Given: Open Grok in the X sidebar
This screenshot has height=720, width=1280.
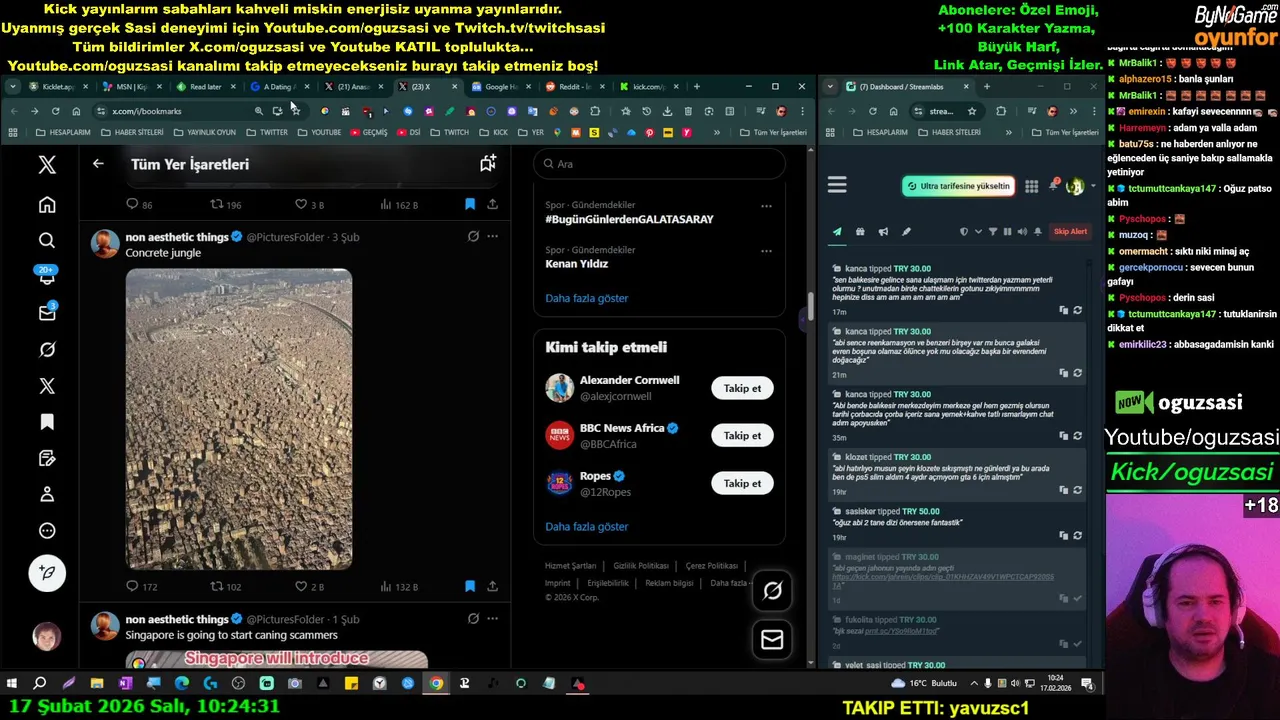Looking at the screenshot, I should (47, 350).
